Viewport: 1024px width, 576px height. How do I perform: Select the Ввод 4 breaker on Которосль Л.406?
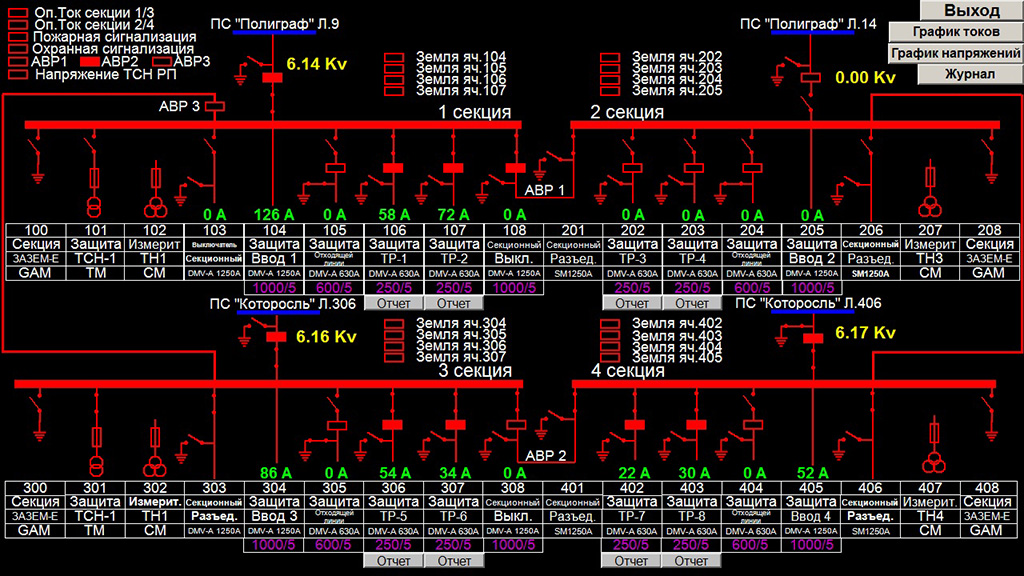click(813, 338)
